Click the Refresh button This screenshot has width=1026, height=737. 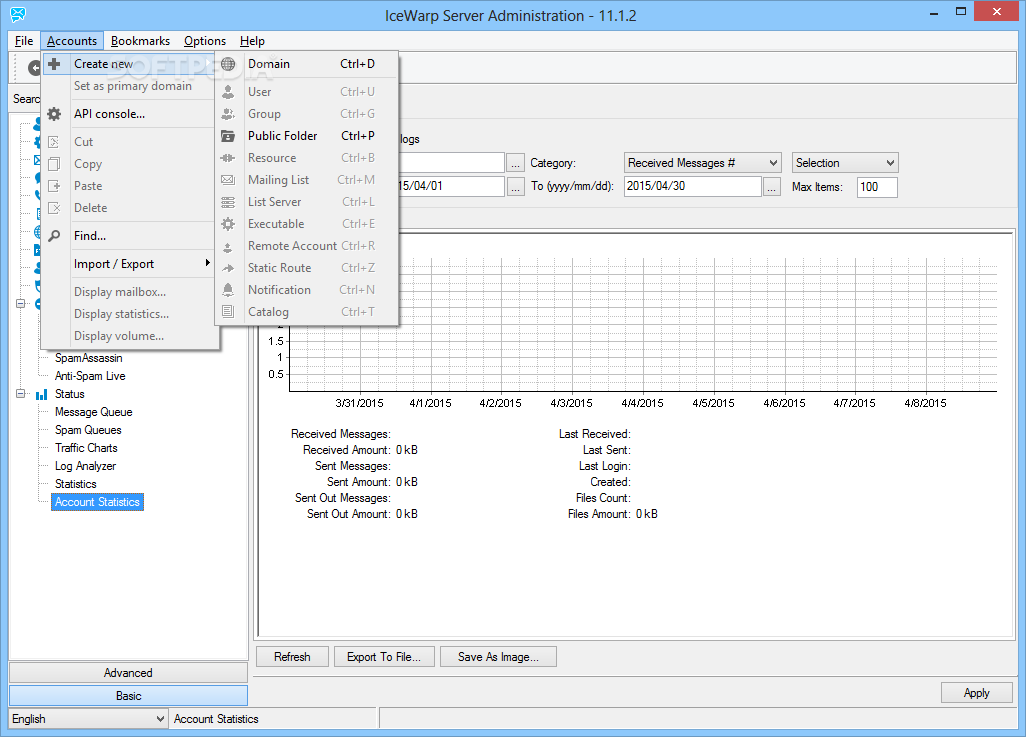(x=292, y=656)
